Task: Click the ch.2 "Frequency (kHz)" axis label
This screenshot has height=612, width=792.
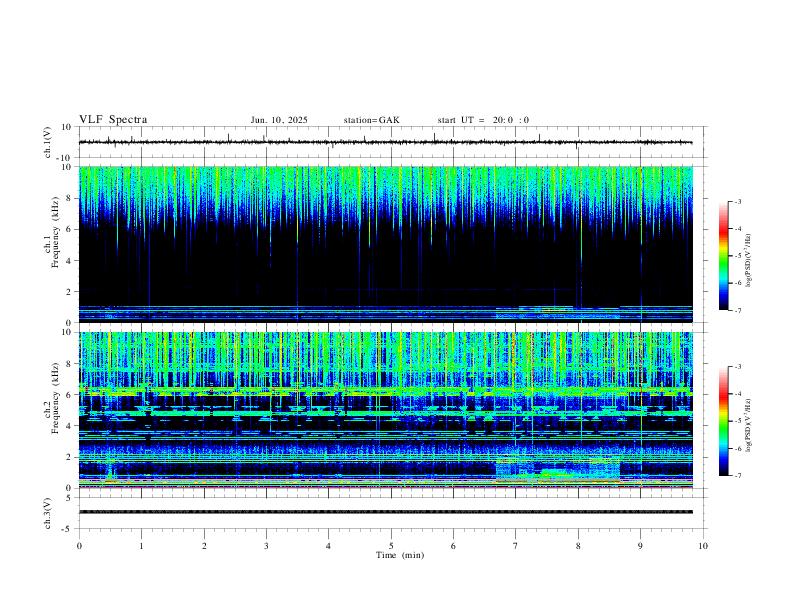Action: (55, 397)
